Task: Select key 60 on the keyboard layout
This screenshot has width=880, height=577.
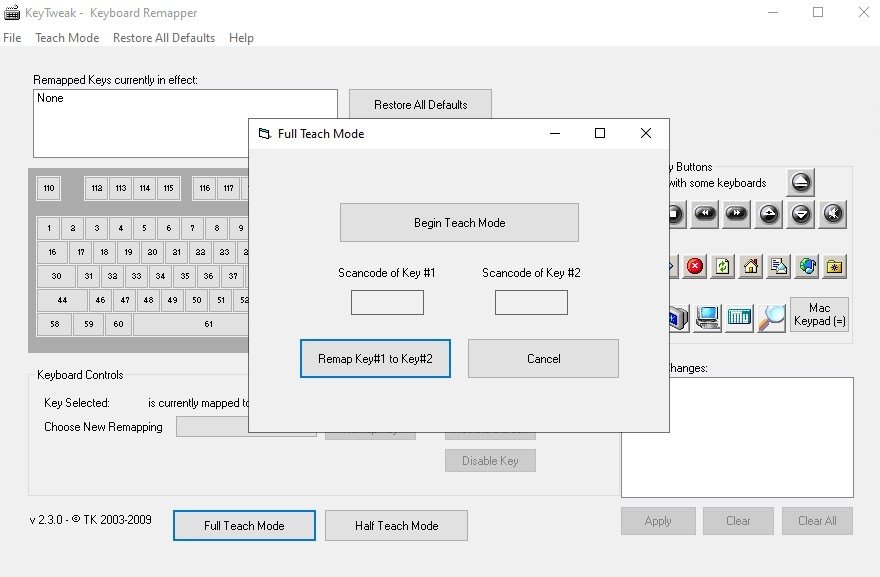Action: (x=118, y=324)
